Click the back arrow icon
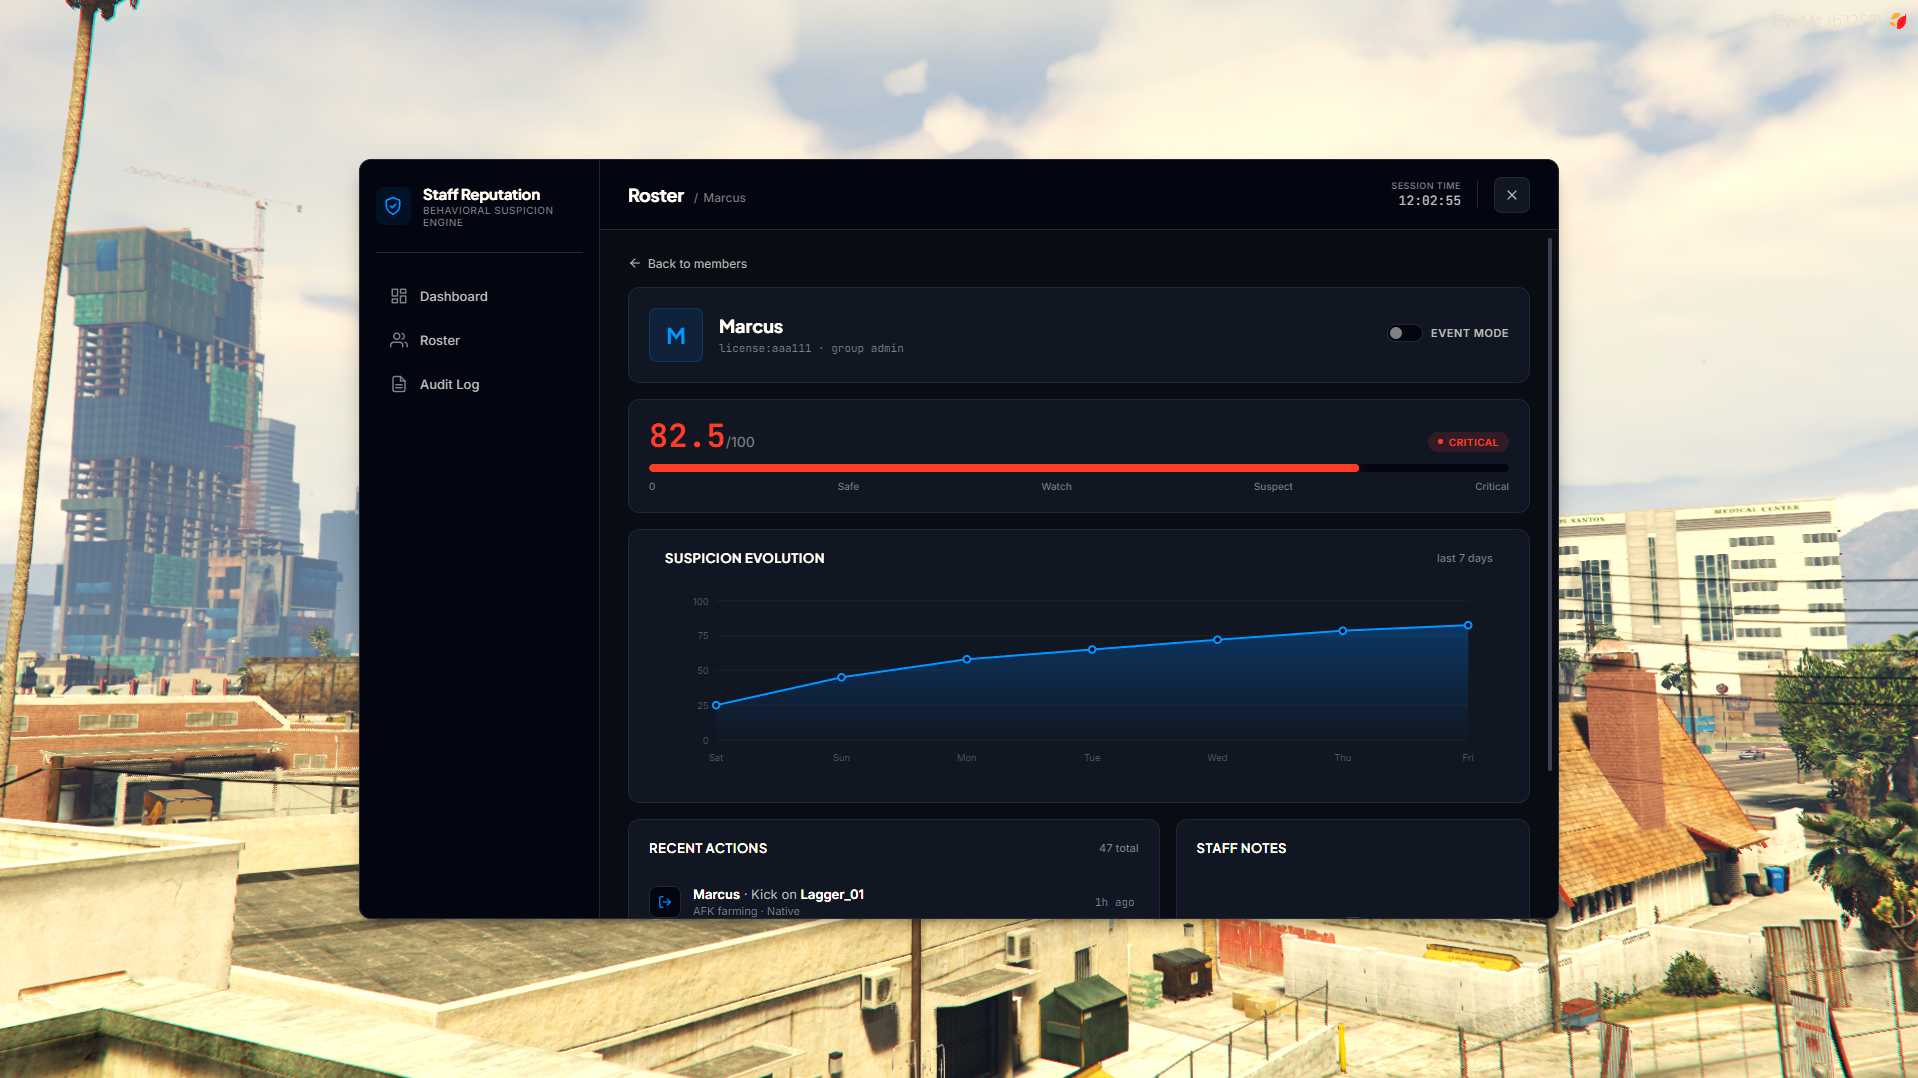 [634, 263]
